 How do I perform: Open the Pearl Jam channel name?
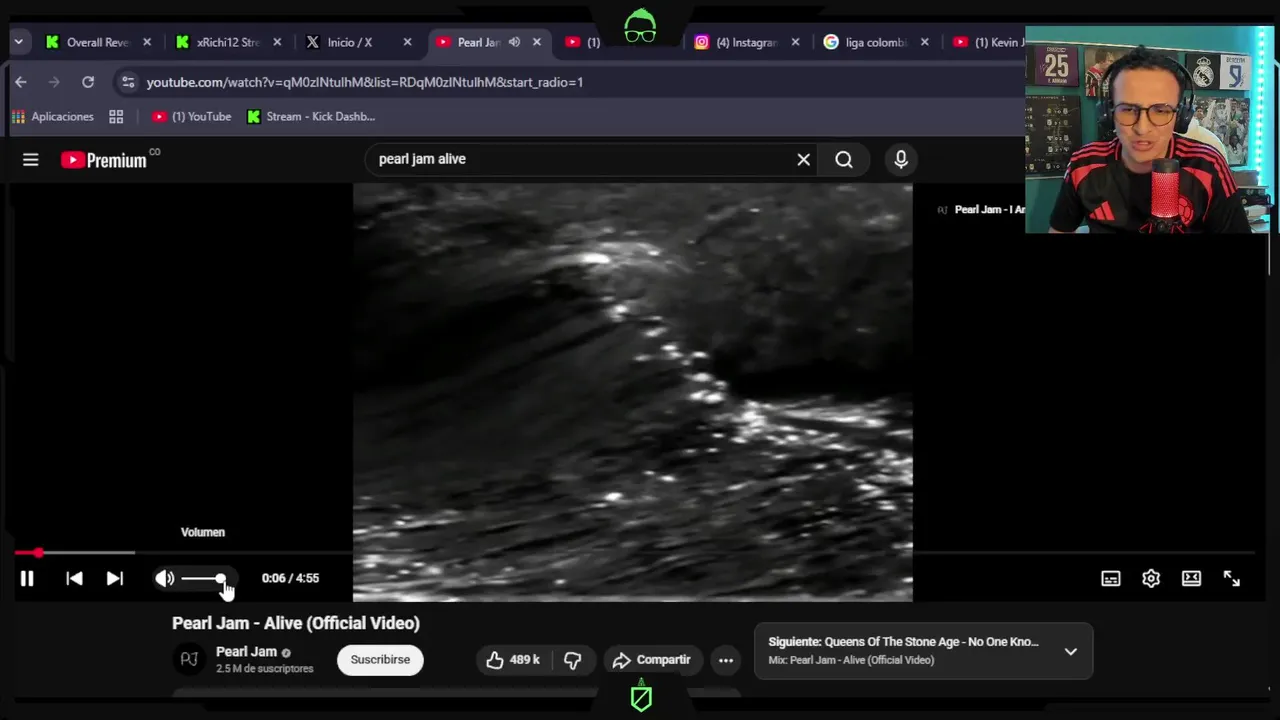tap(246, 651)
